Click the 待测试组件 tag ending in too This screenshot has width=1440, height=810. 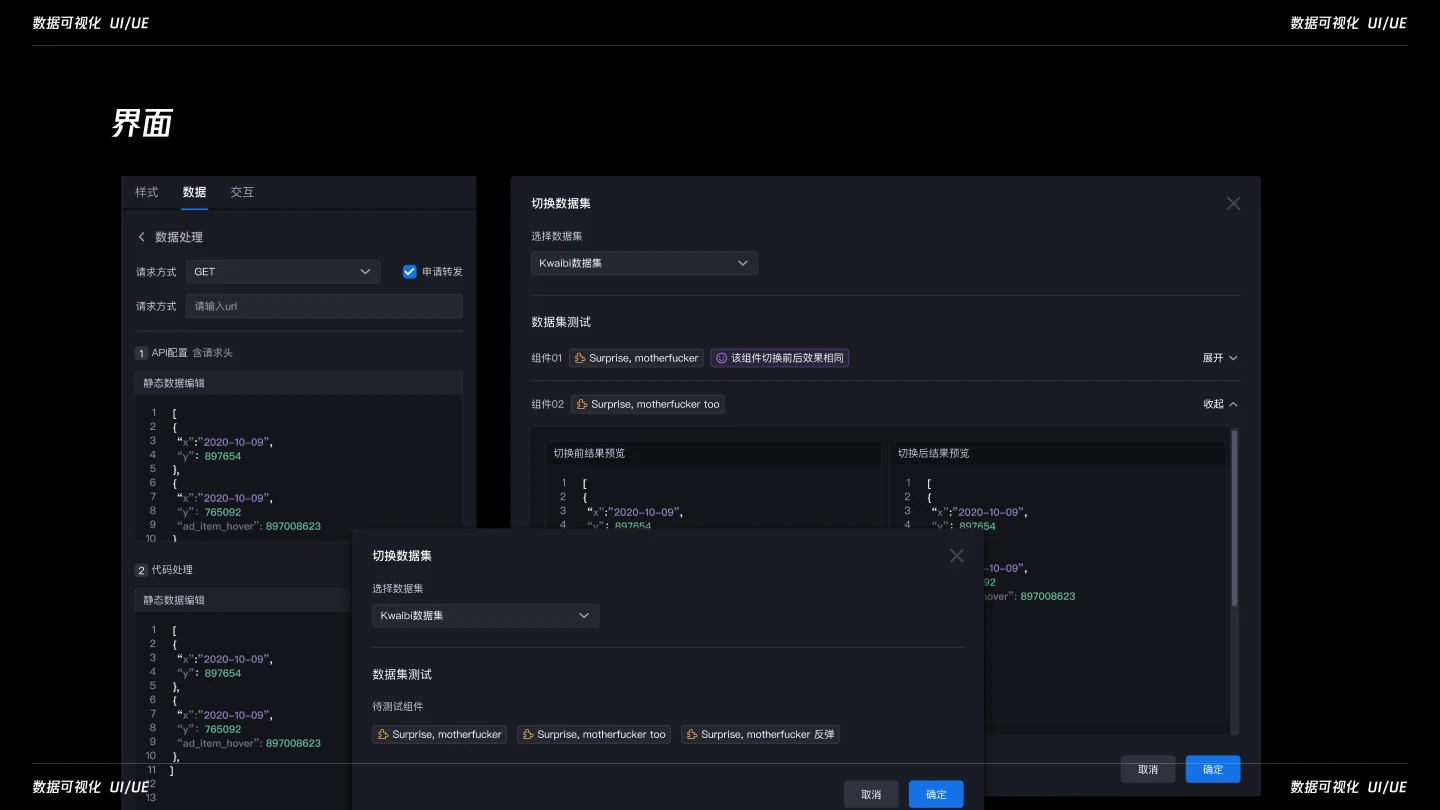(x=594, y=734)
